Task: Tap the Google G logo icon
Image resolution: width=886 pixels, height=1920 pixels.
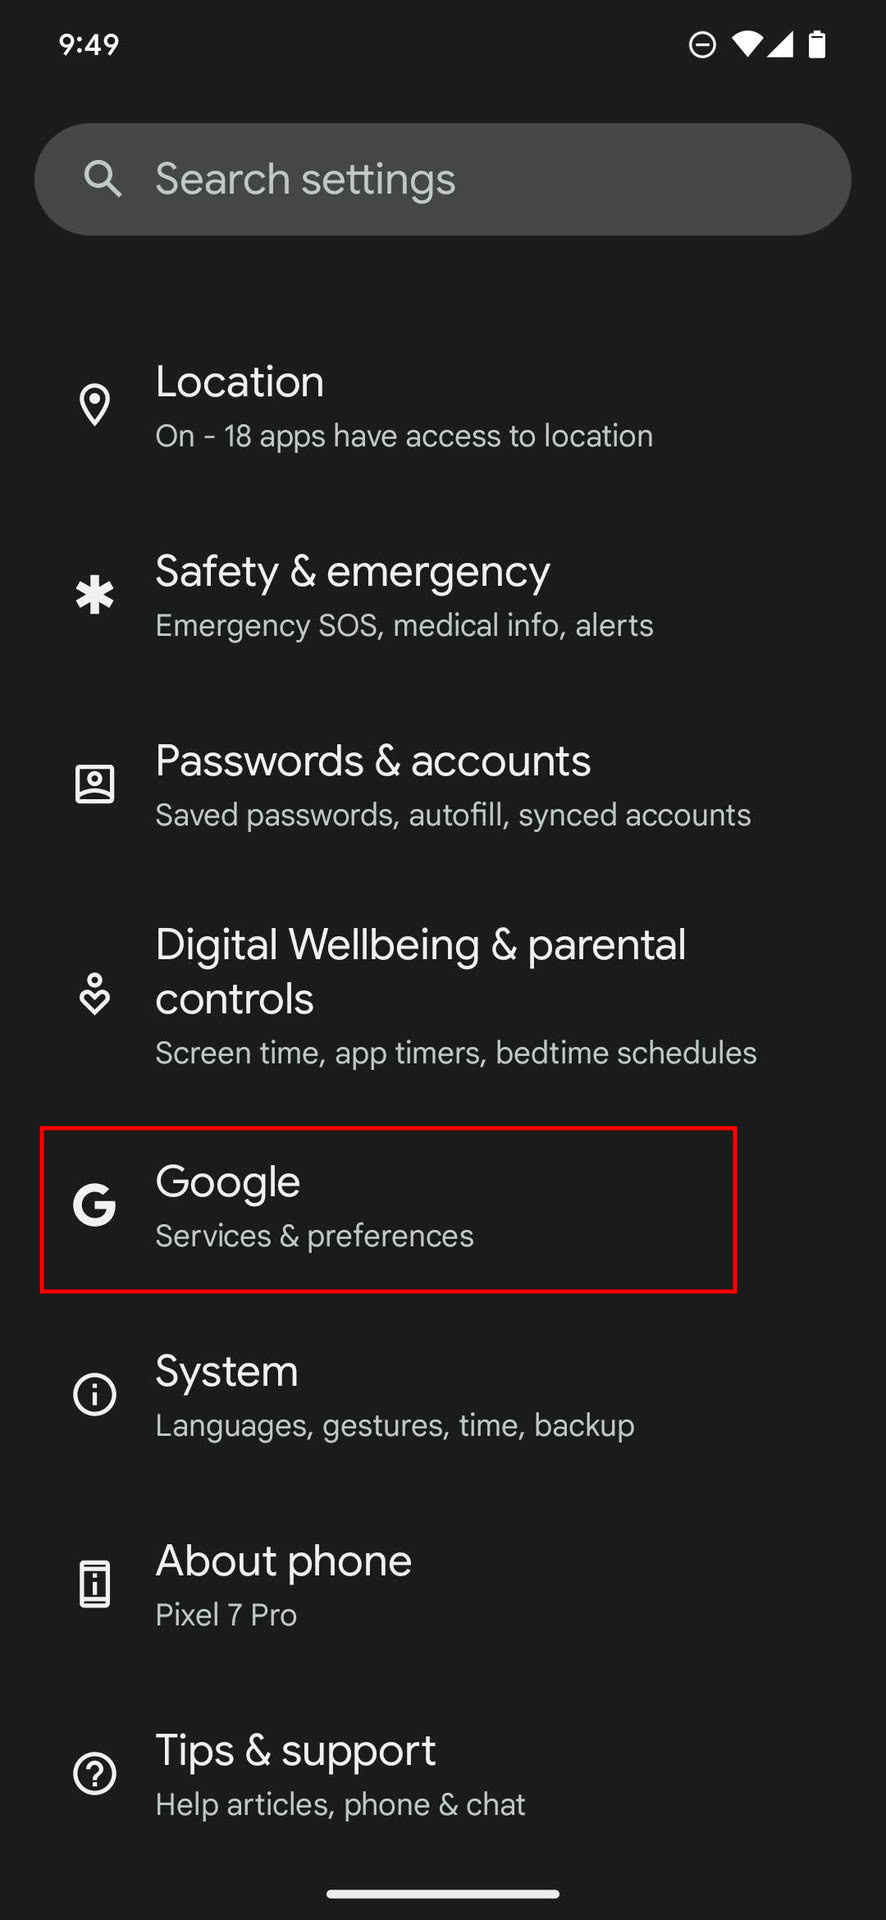Action: tap(95, 1205)
